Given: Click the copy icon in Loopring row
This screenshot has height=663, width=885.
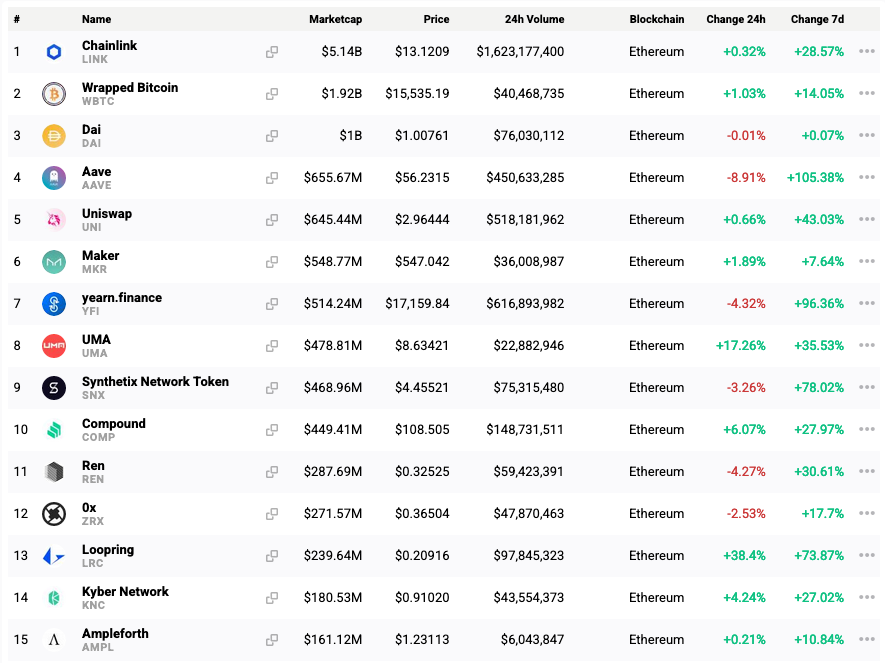Looking at the screenshot, I should [x=272, y=556].
